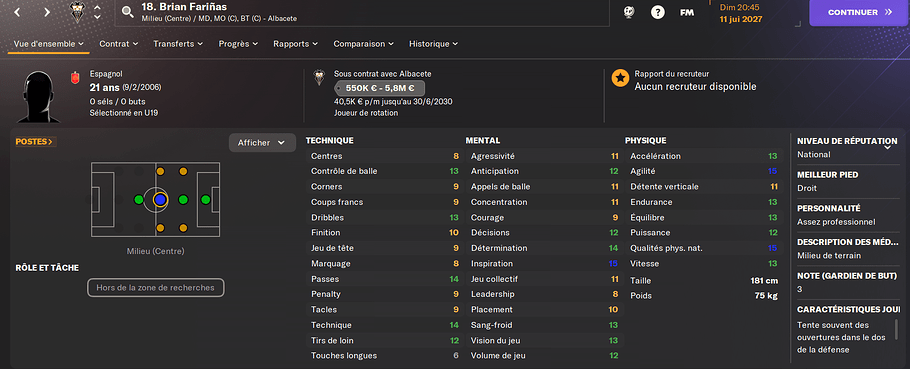Open the help question mark icon
Image resolution: width=910 pixels, height=369 pixels.
(658, 12)
